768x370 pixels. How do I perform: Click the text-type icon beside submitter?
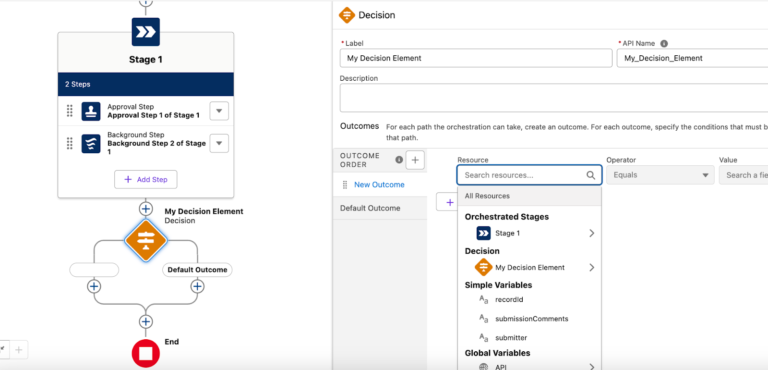point(483,338)
